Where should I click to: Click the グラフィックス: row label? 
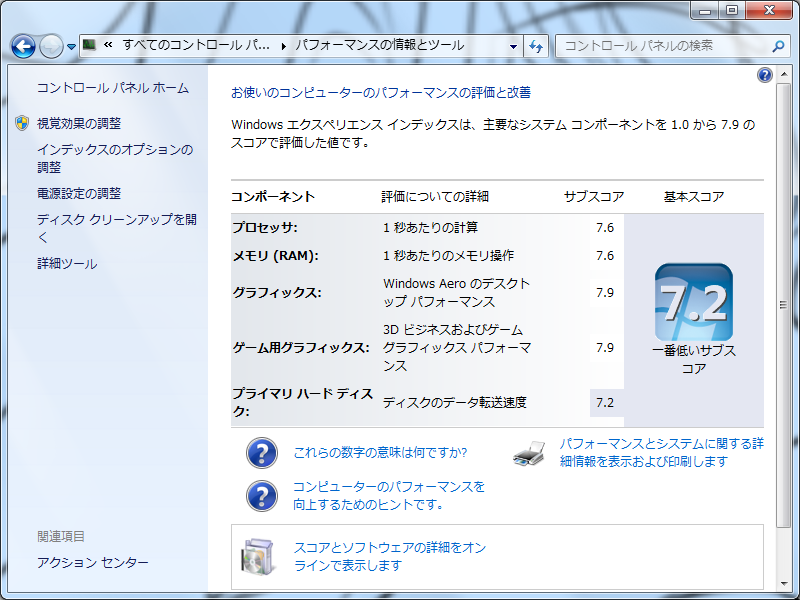tap(277, 293)
